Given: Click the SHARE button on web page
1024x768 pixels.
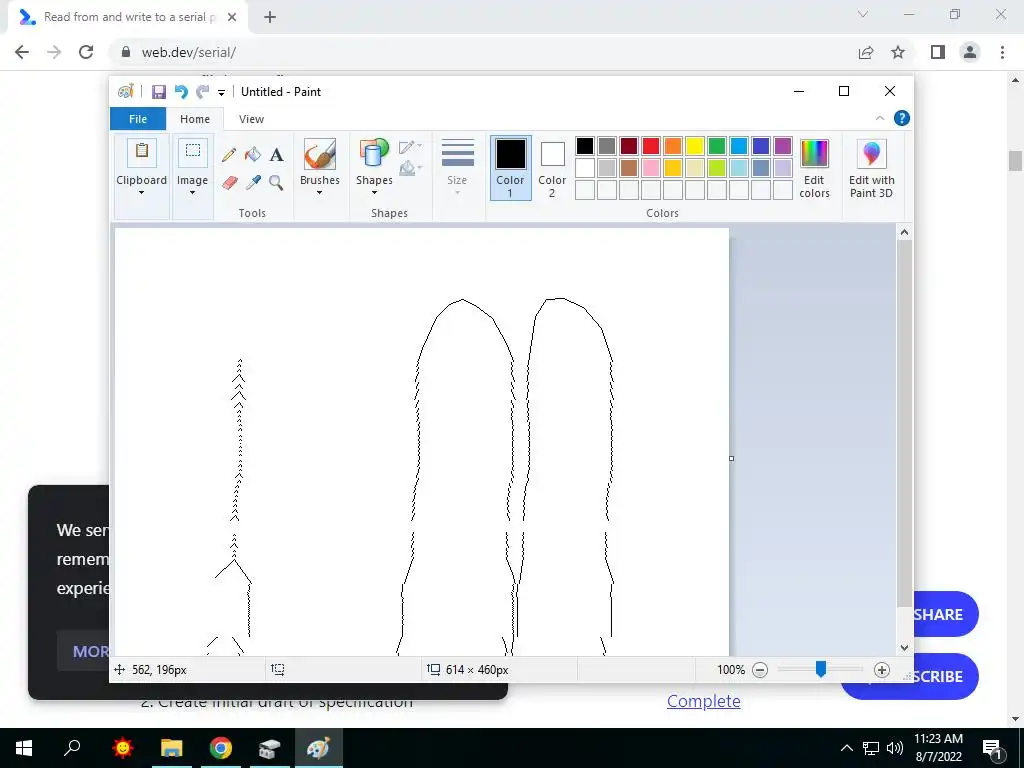Looking at the screenshot, I should [940, 614].
